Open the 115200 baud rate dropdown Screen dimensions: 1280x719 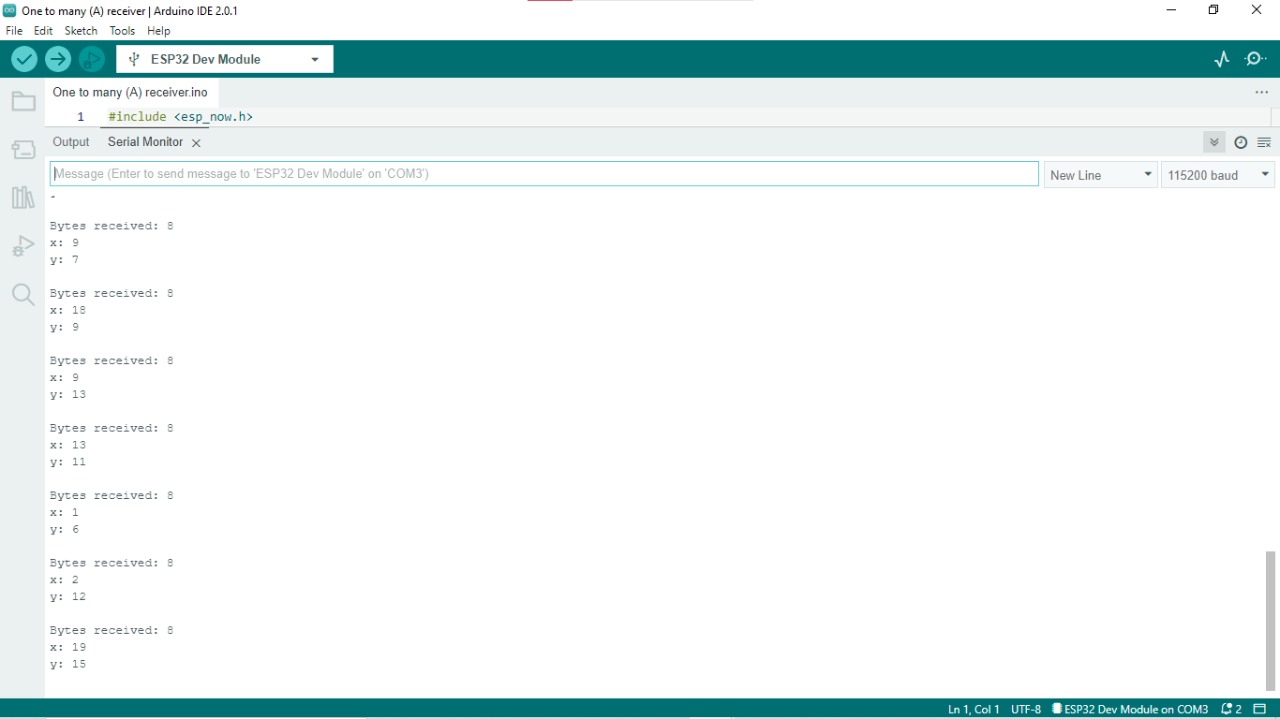tap(1217, 174)
